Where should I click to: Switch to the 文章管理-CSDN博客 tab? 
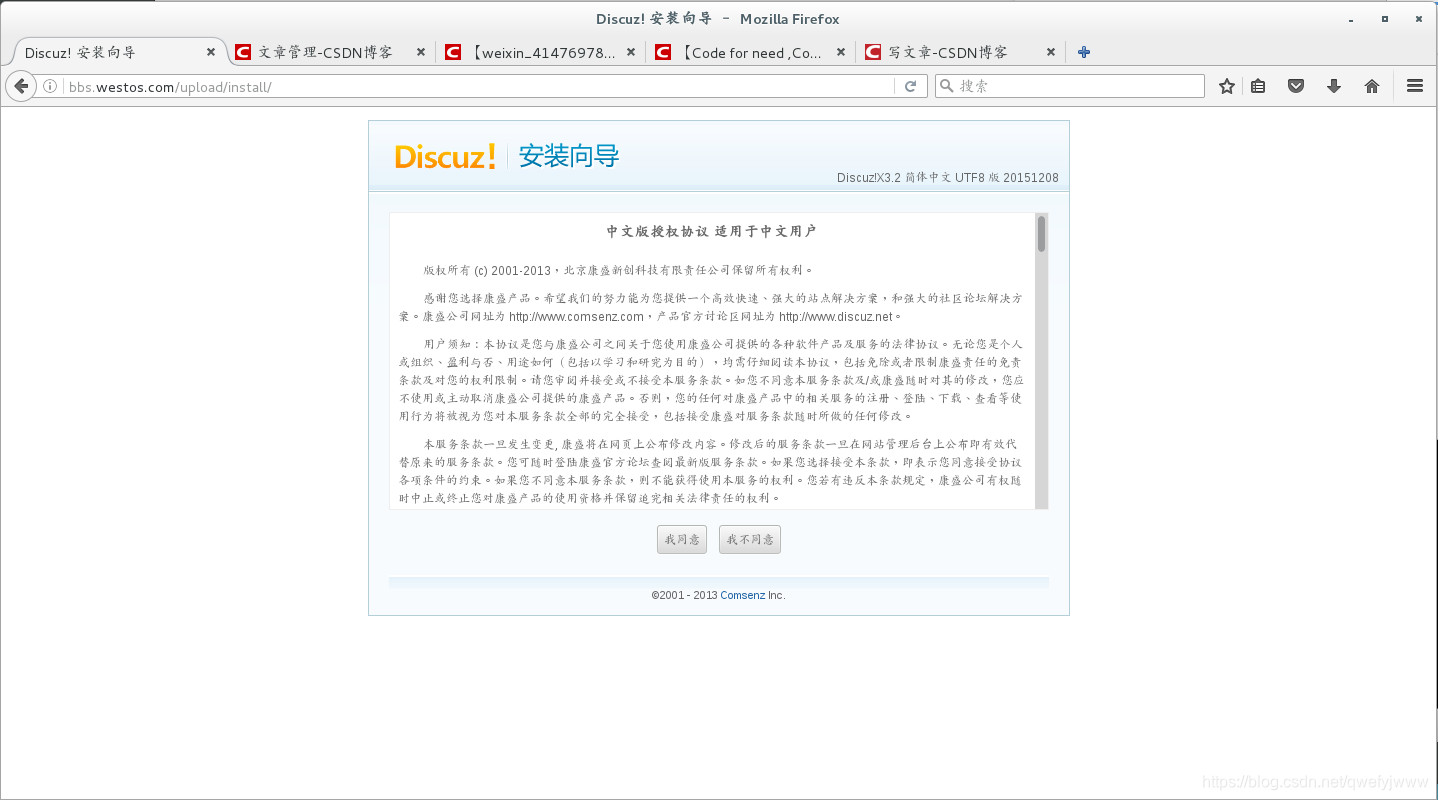tap(330, 52)
